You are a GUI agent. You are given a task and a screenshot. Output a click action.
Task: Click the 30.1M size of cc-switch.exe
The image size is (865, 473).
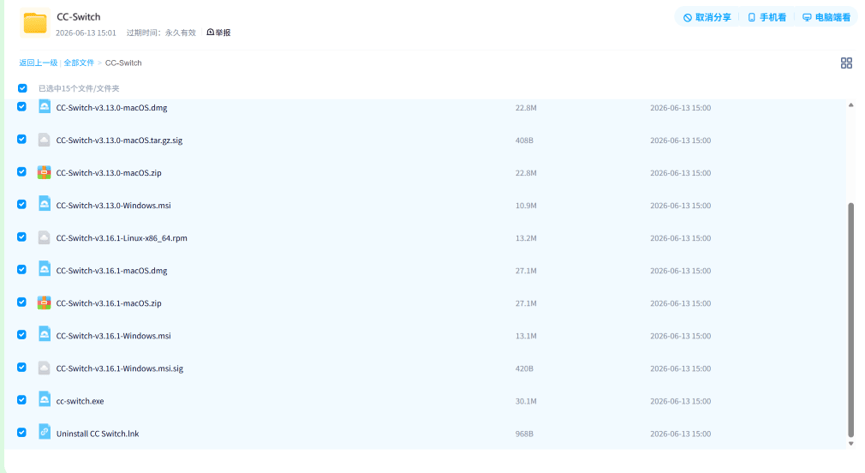[526, 401]
